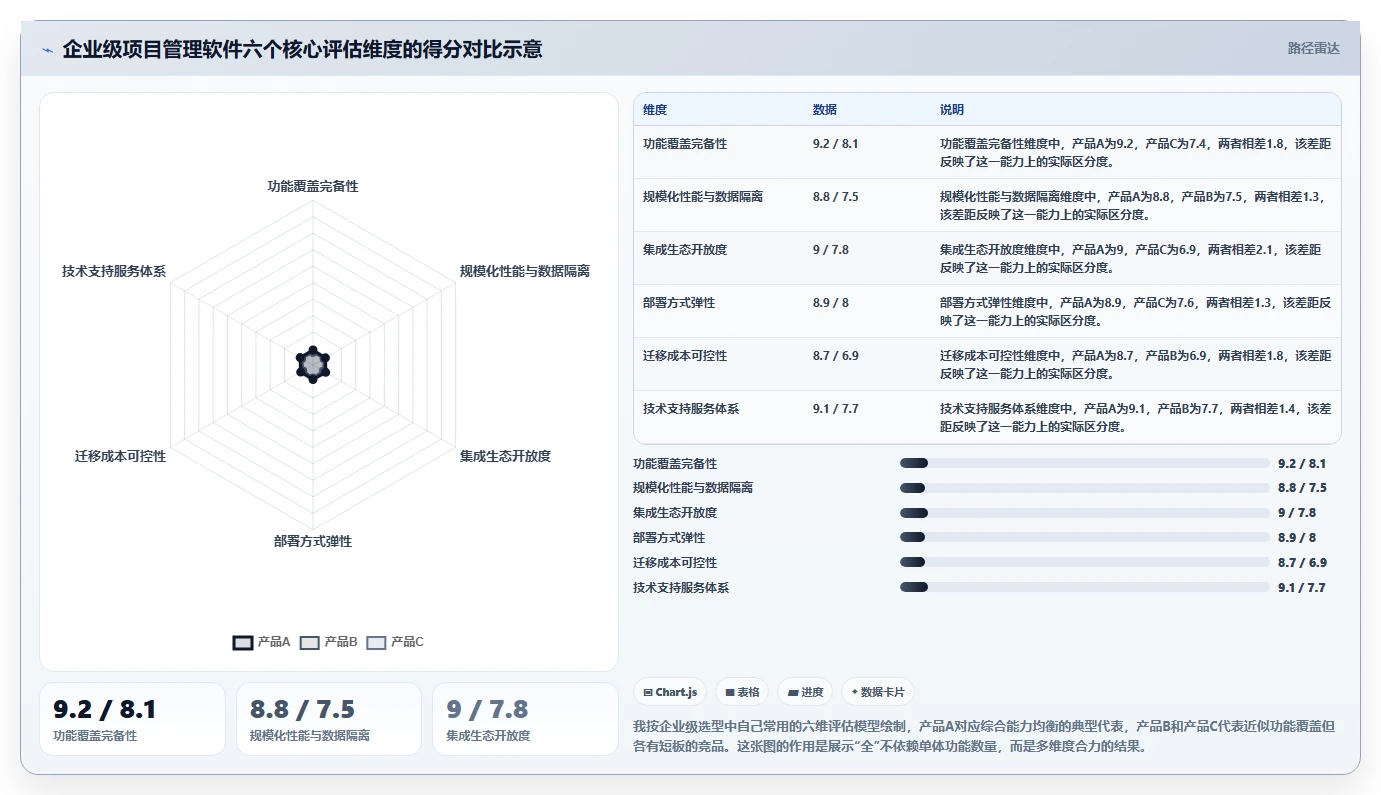Open the 9.2 / 8.1 data card

tap(132, 719)
